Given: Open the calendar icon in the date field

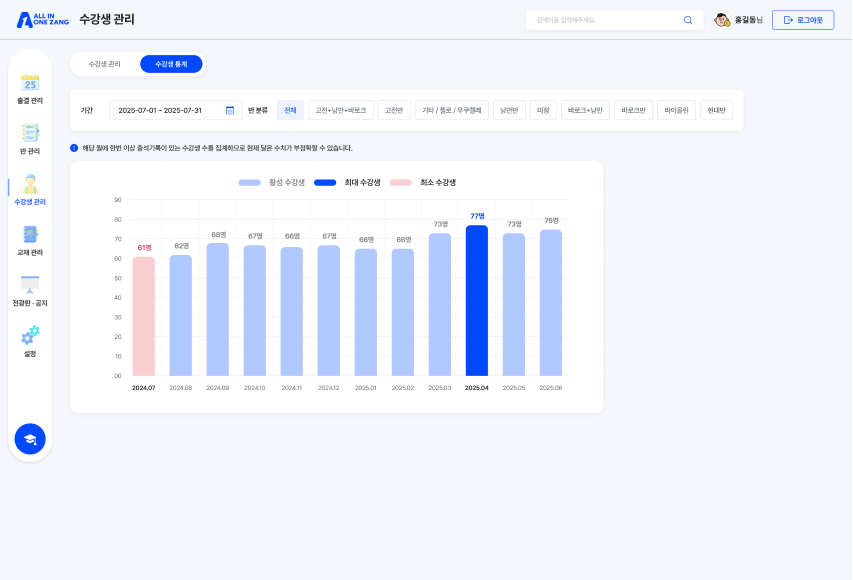Looking at the screenshot, I should click(x=230, y=110).
